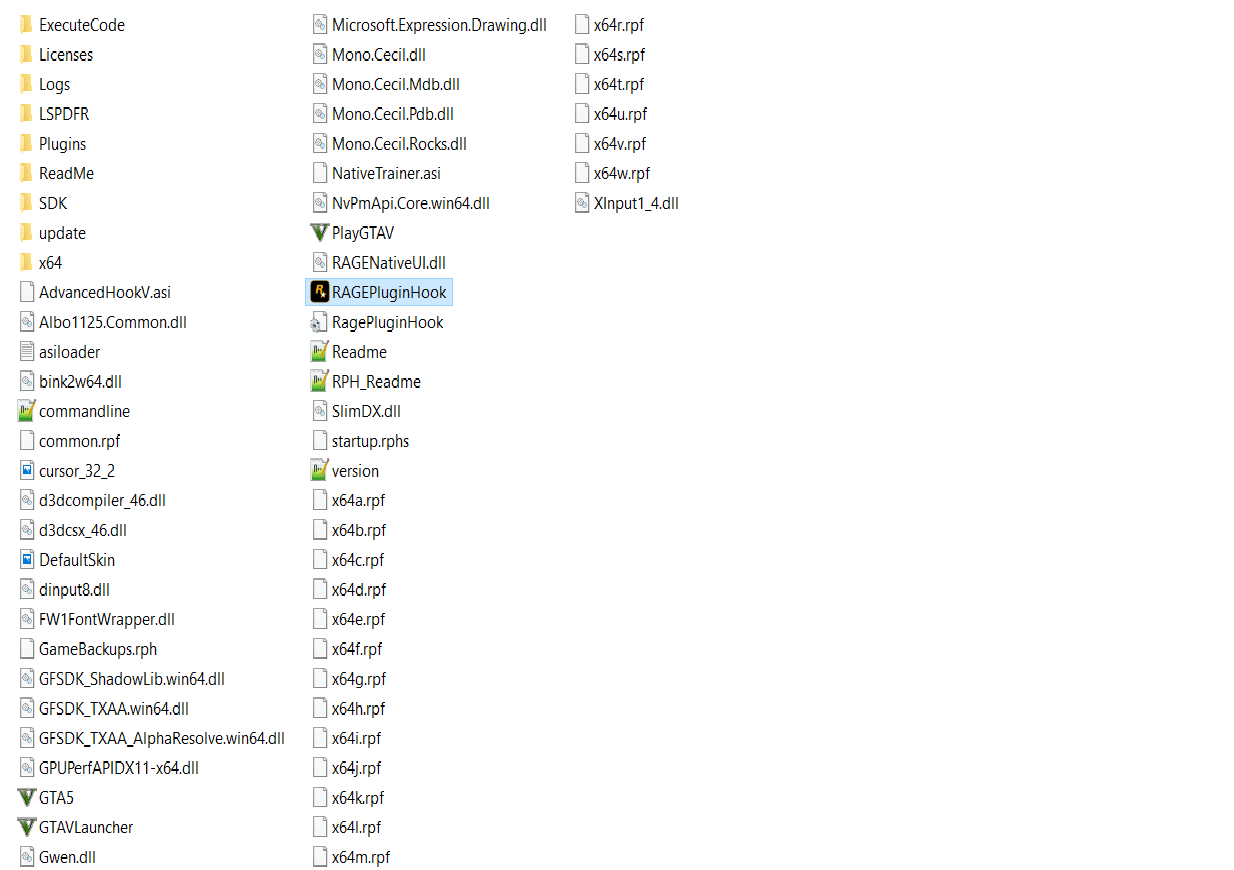
Task: Select AdvancedHookV.asi file name
Action: [x=105, y=292]
